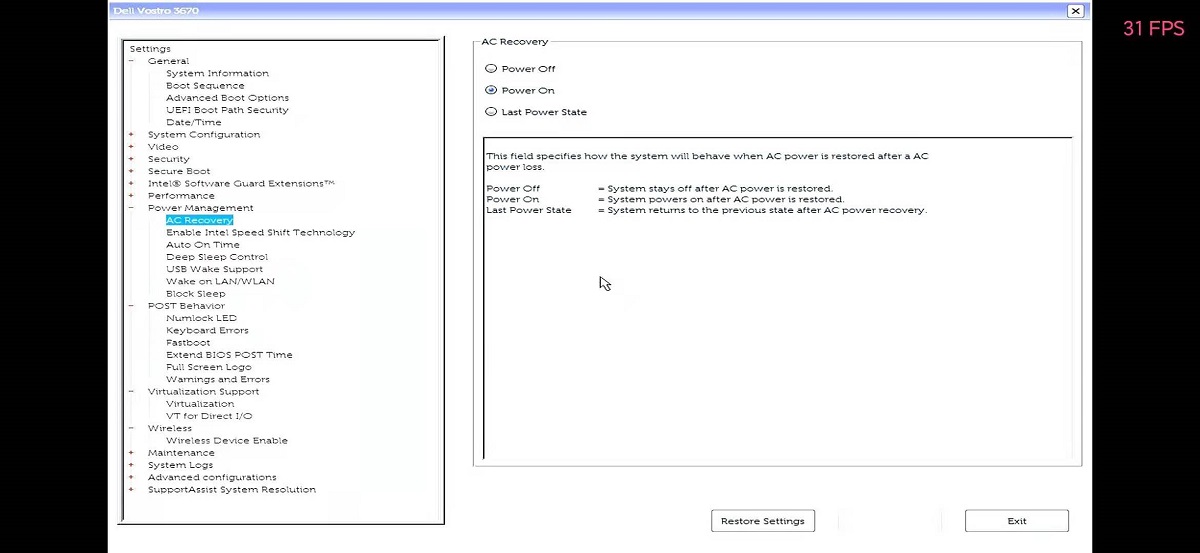Open the Virtualization setting
Viewport: 1200px width, 553px height.
pyautogui.click(x=200, y=404)
